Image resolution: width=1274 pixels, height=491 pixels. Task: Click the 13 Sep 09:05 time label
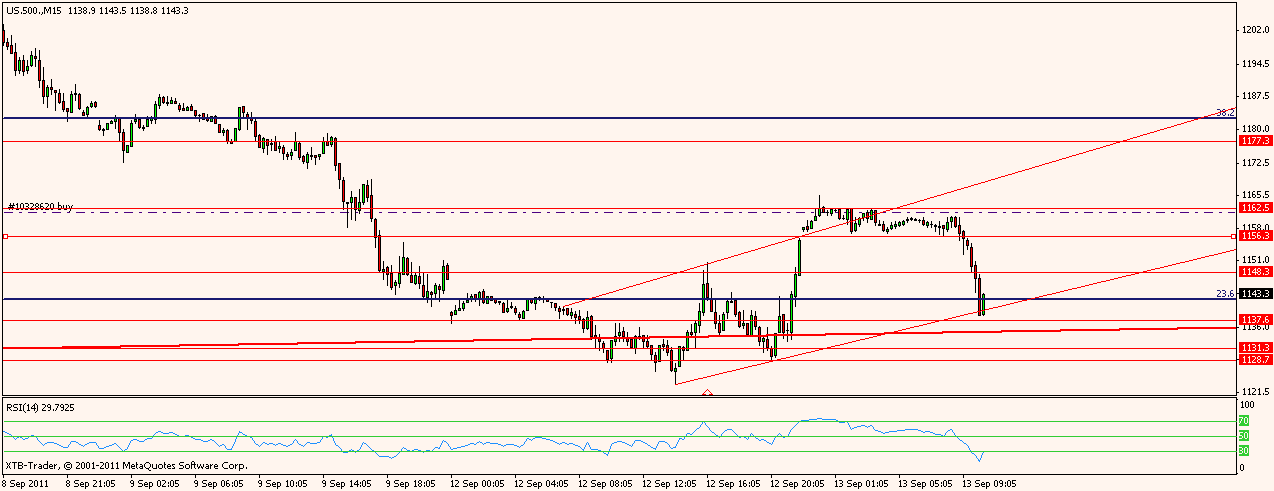[x=989, y=482]
